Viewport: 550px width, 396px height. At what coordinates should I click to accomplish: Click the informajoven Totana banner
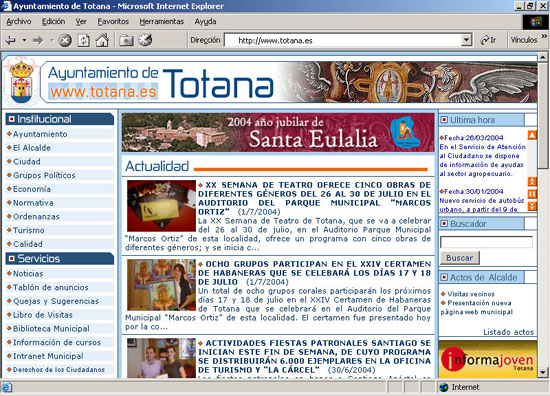(x=488, y=359)
